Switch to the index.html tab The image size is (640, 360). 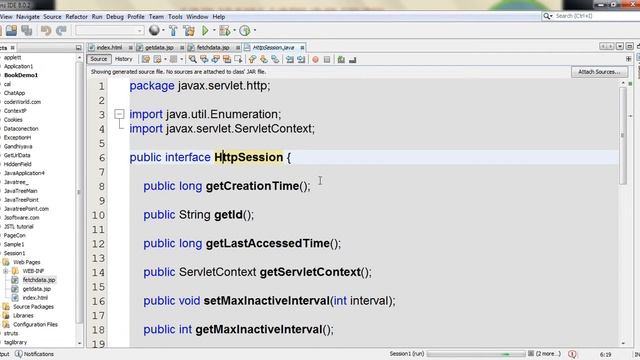tap(110, 48)
